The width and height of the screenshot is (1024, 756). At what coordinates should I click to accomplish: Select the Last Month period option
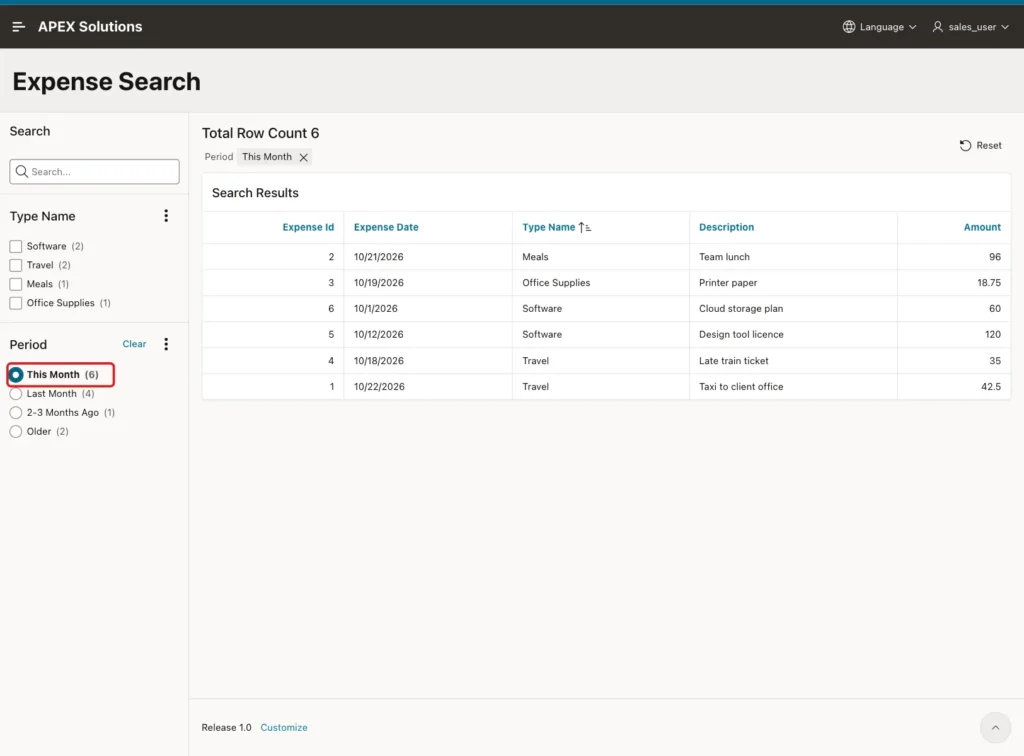(16, 394)
